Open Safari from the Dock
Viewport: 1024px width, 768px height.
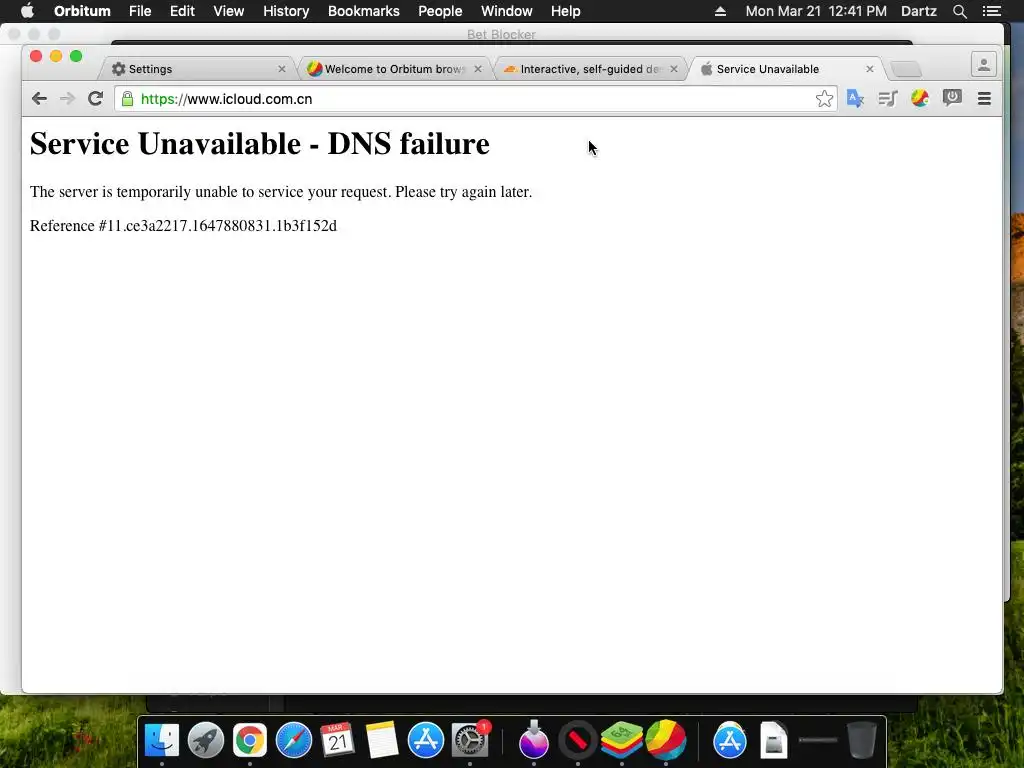click(x=293, y=741)
